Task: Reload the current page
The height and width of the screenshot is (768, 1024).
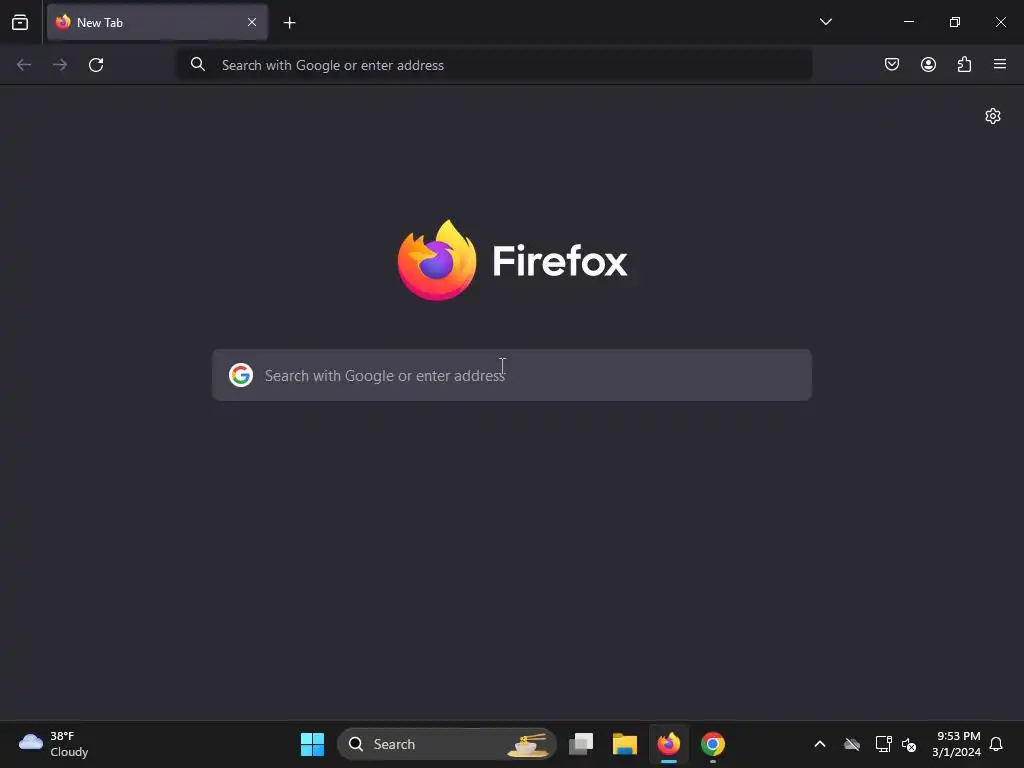Action: tap(96, 65)
